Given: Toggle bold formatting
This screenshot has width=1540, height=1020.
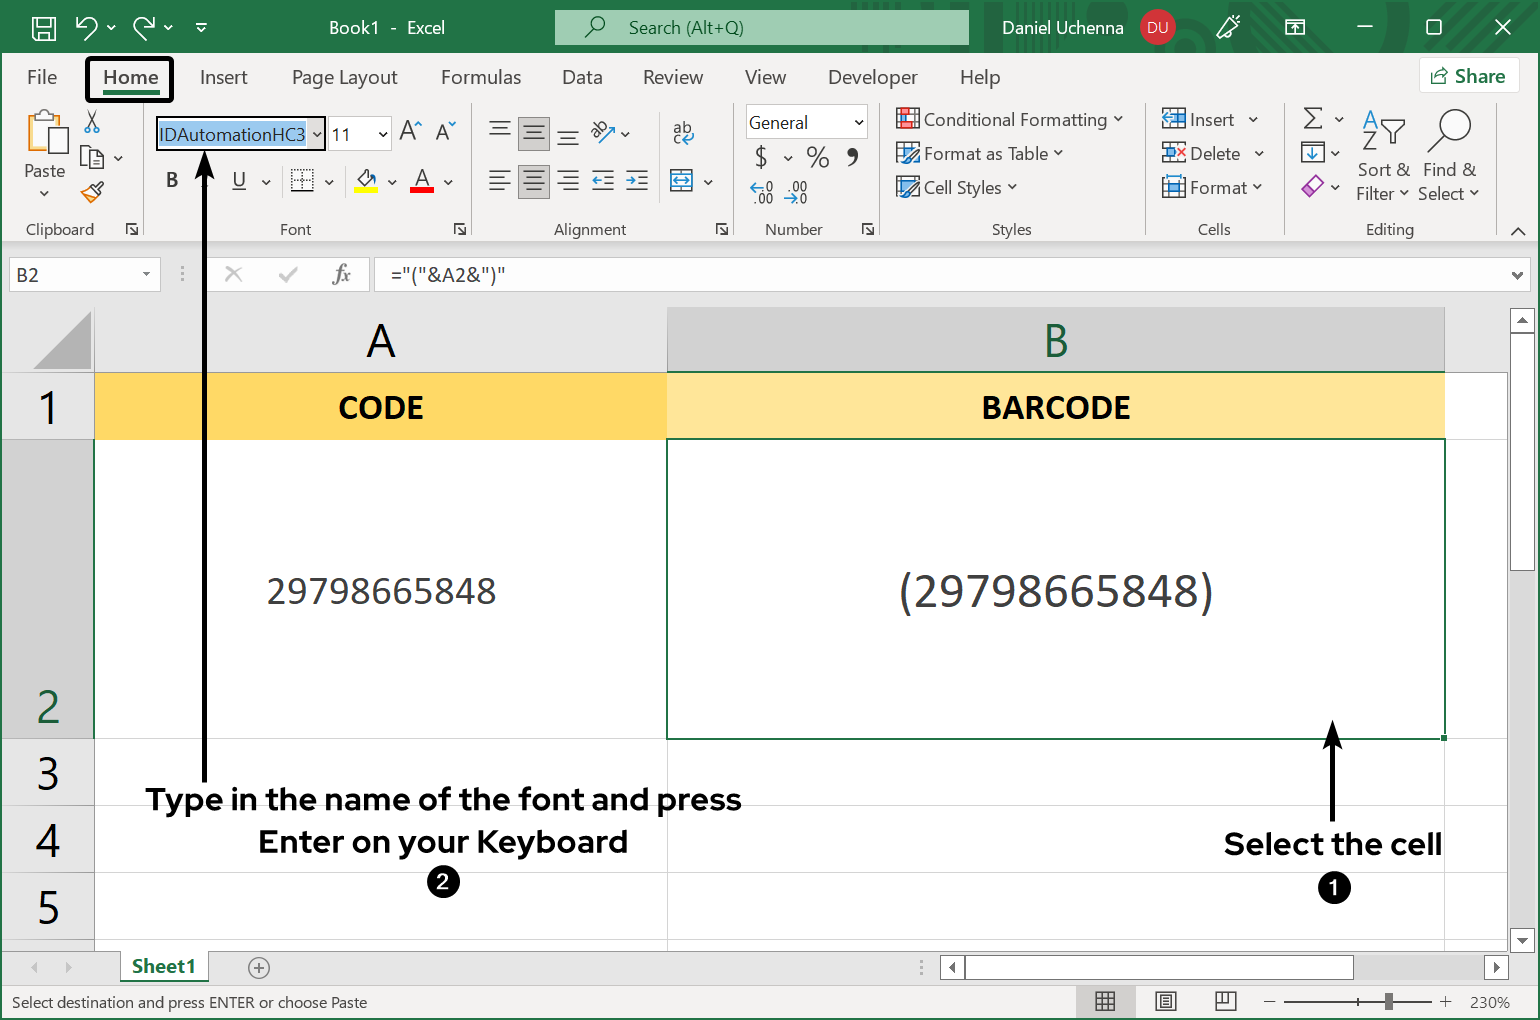Looking at the screenshot, I should click(x=171, y=180).
